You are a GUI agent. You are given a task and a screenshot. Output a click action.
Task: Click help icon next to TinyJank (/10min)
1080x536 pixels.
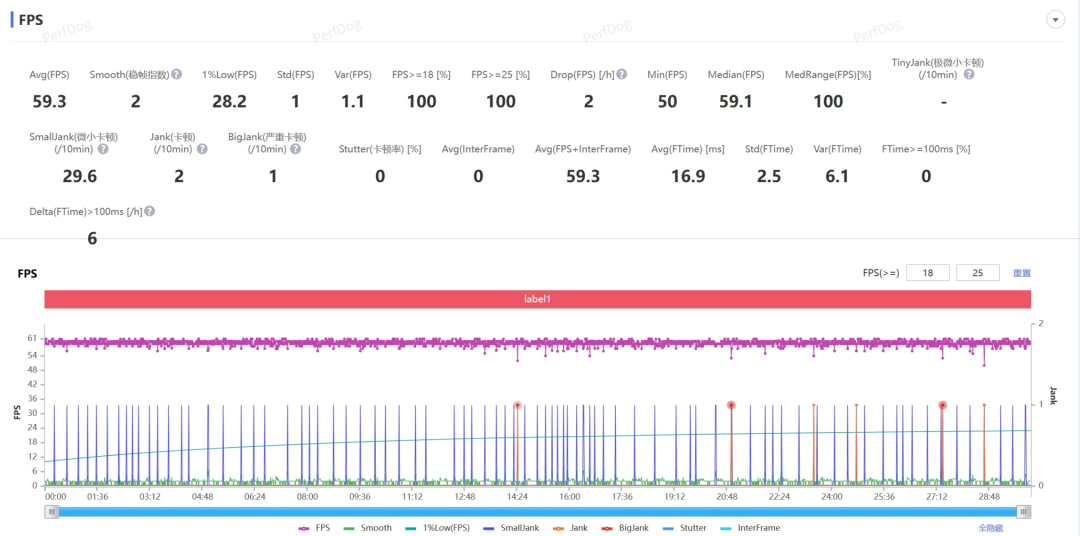[968, 75]
